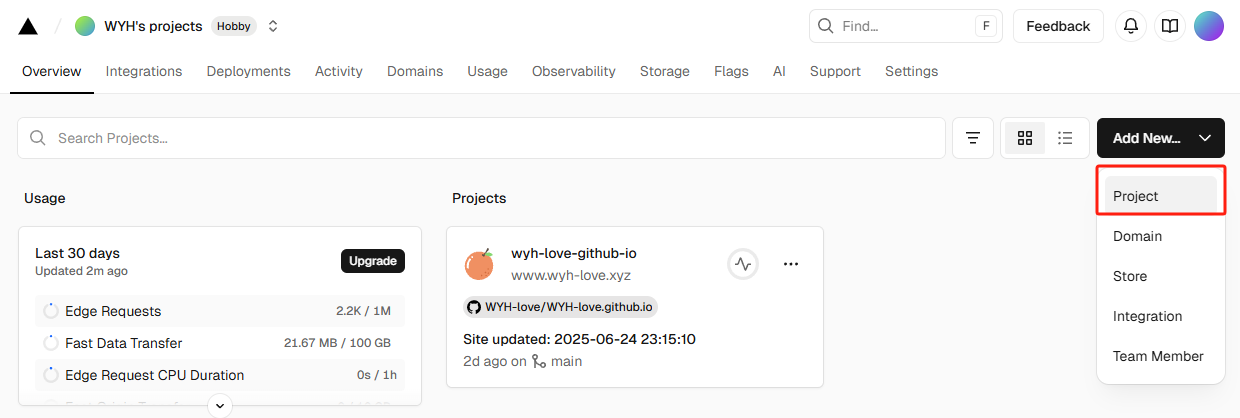Open the user avatar menu
Viewport: 1240px width, 418px height.
1208,27
